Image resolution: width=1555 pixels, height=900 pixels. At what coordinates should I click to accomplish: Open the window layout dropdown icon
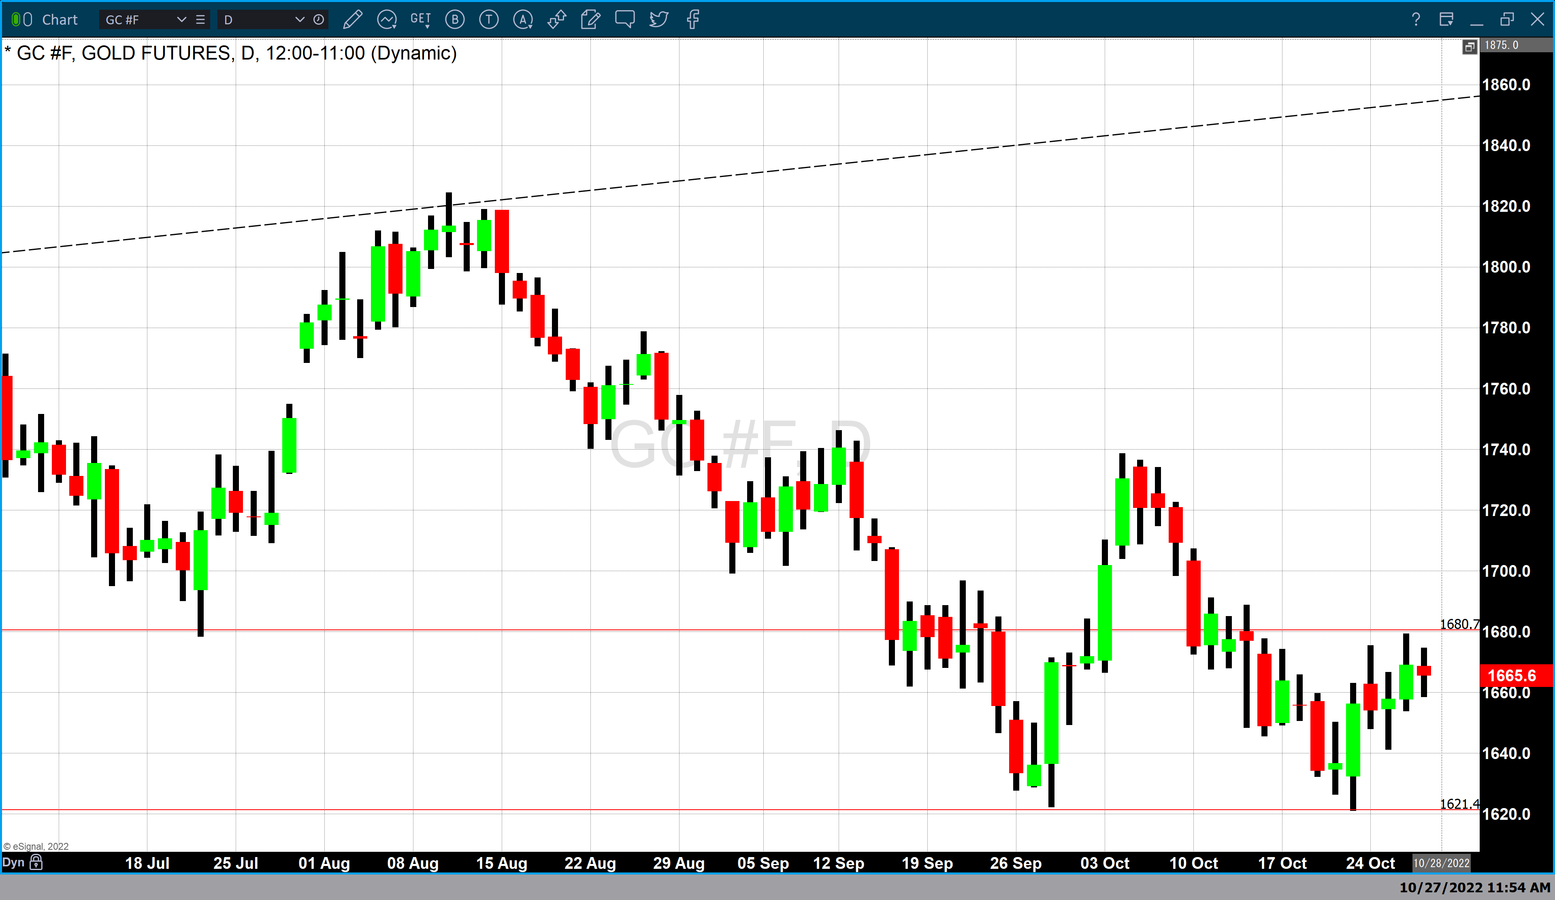[x=1446, y=19]
